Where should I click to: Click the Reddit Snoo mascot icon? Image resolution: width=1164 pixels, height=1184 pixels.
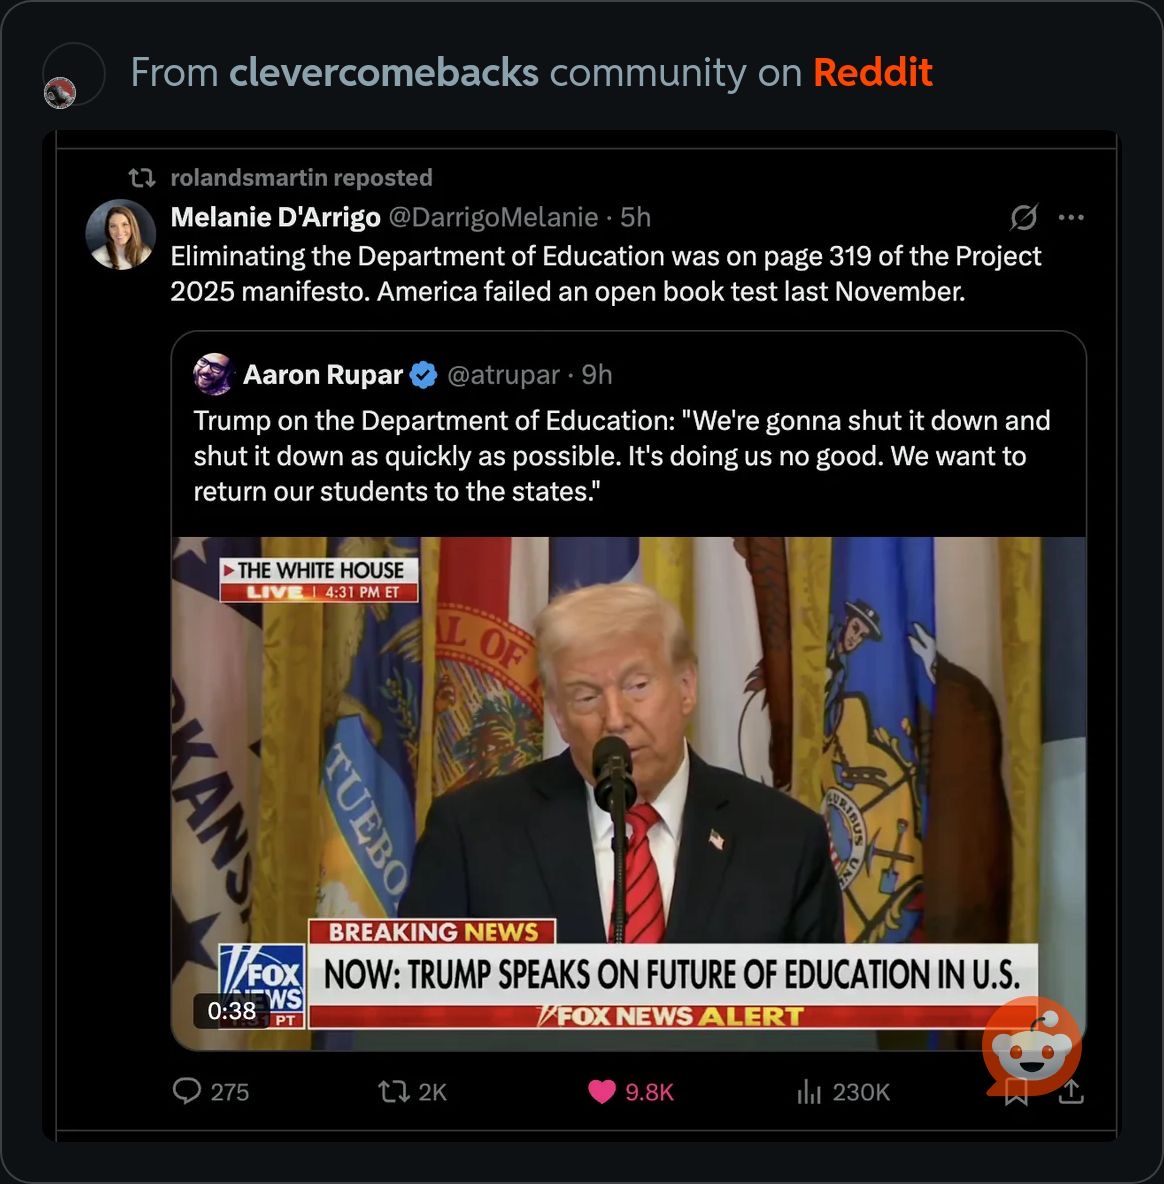[1032, 1046]
